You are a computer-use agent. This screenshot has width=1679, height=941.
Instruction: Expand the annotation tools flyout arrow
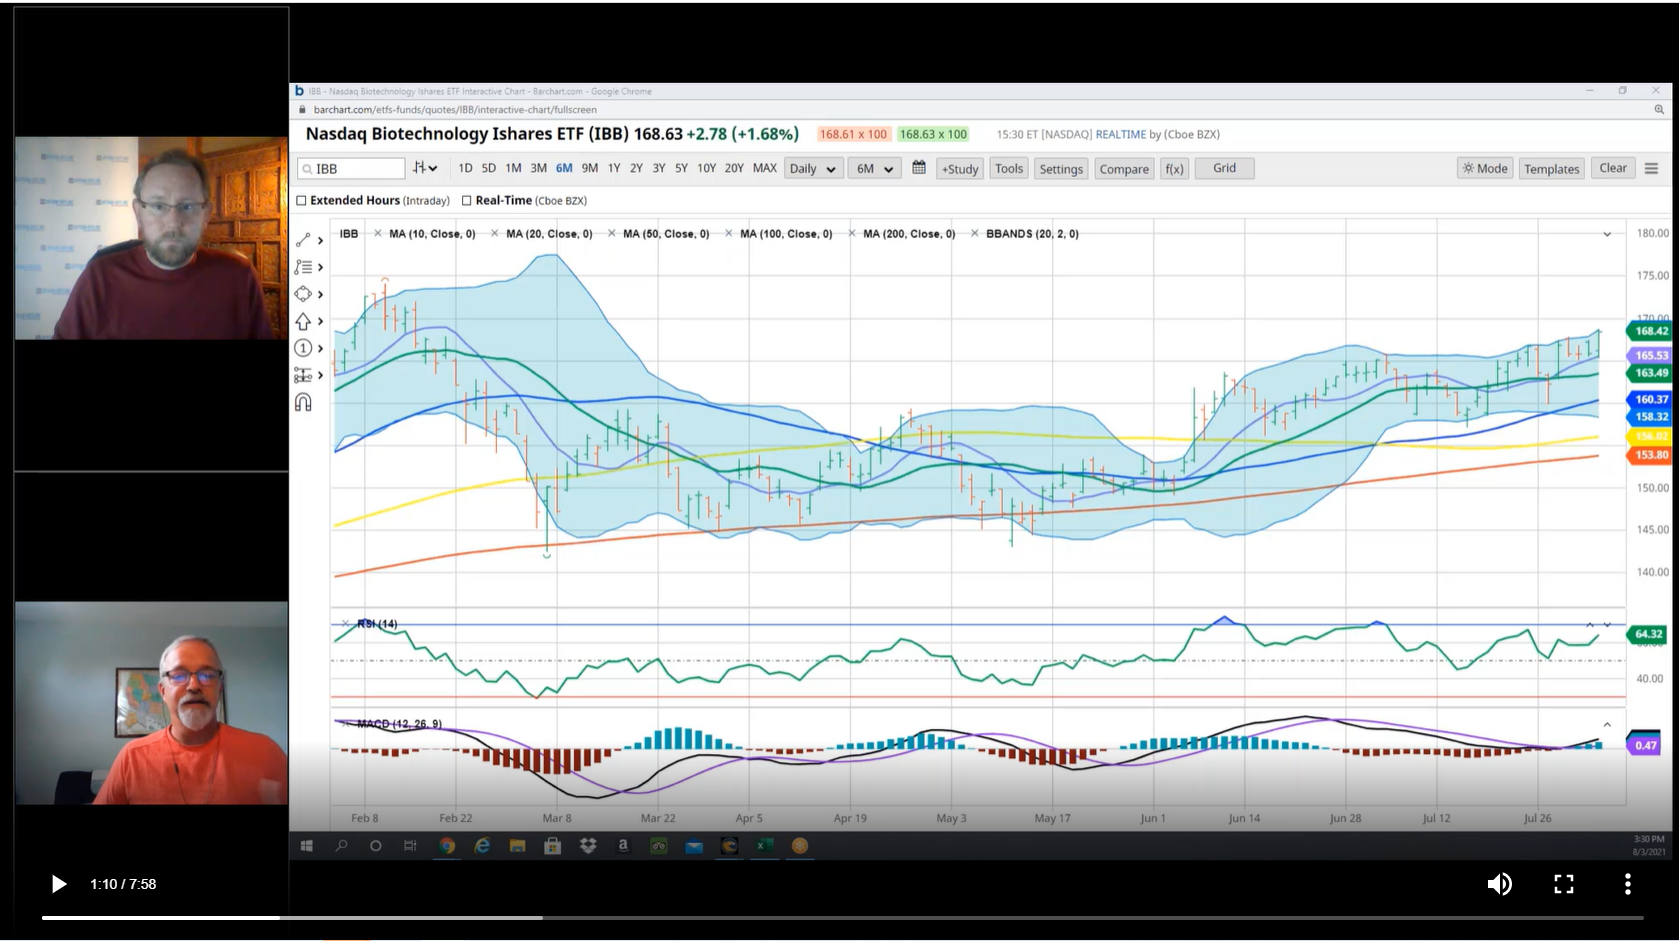pyautogui.click(x=320, y=348)
